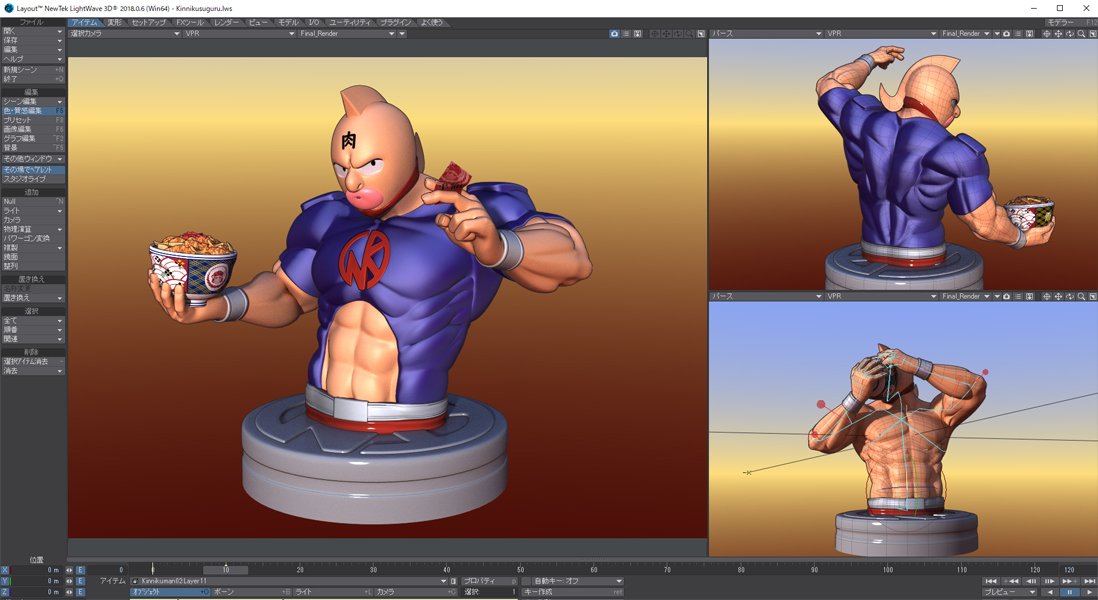Click the save-render icon in main viewport header

[x=638, y=34]
